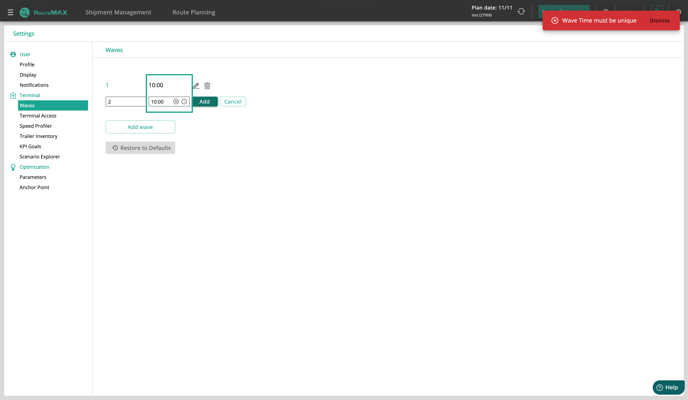Click the Add wave button
The height and width of the screenshot is (400, 688).
(x=140, y=127)
